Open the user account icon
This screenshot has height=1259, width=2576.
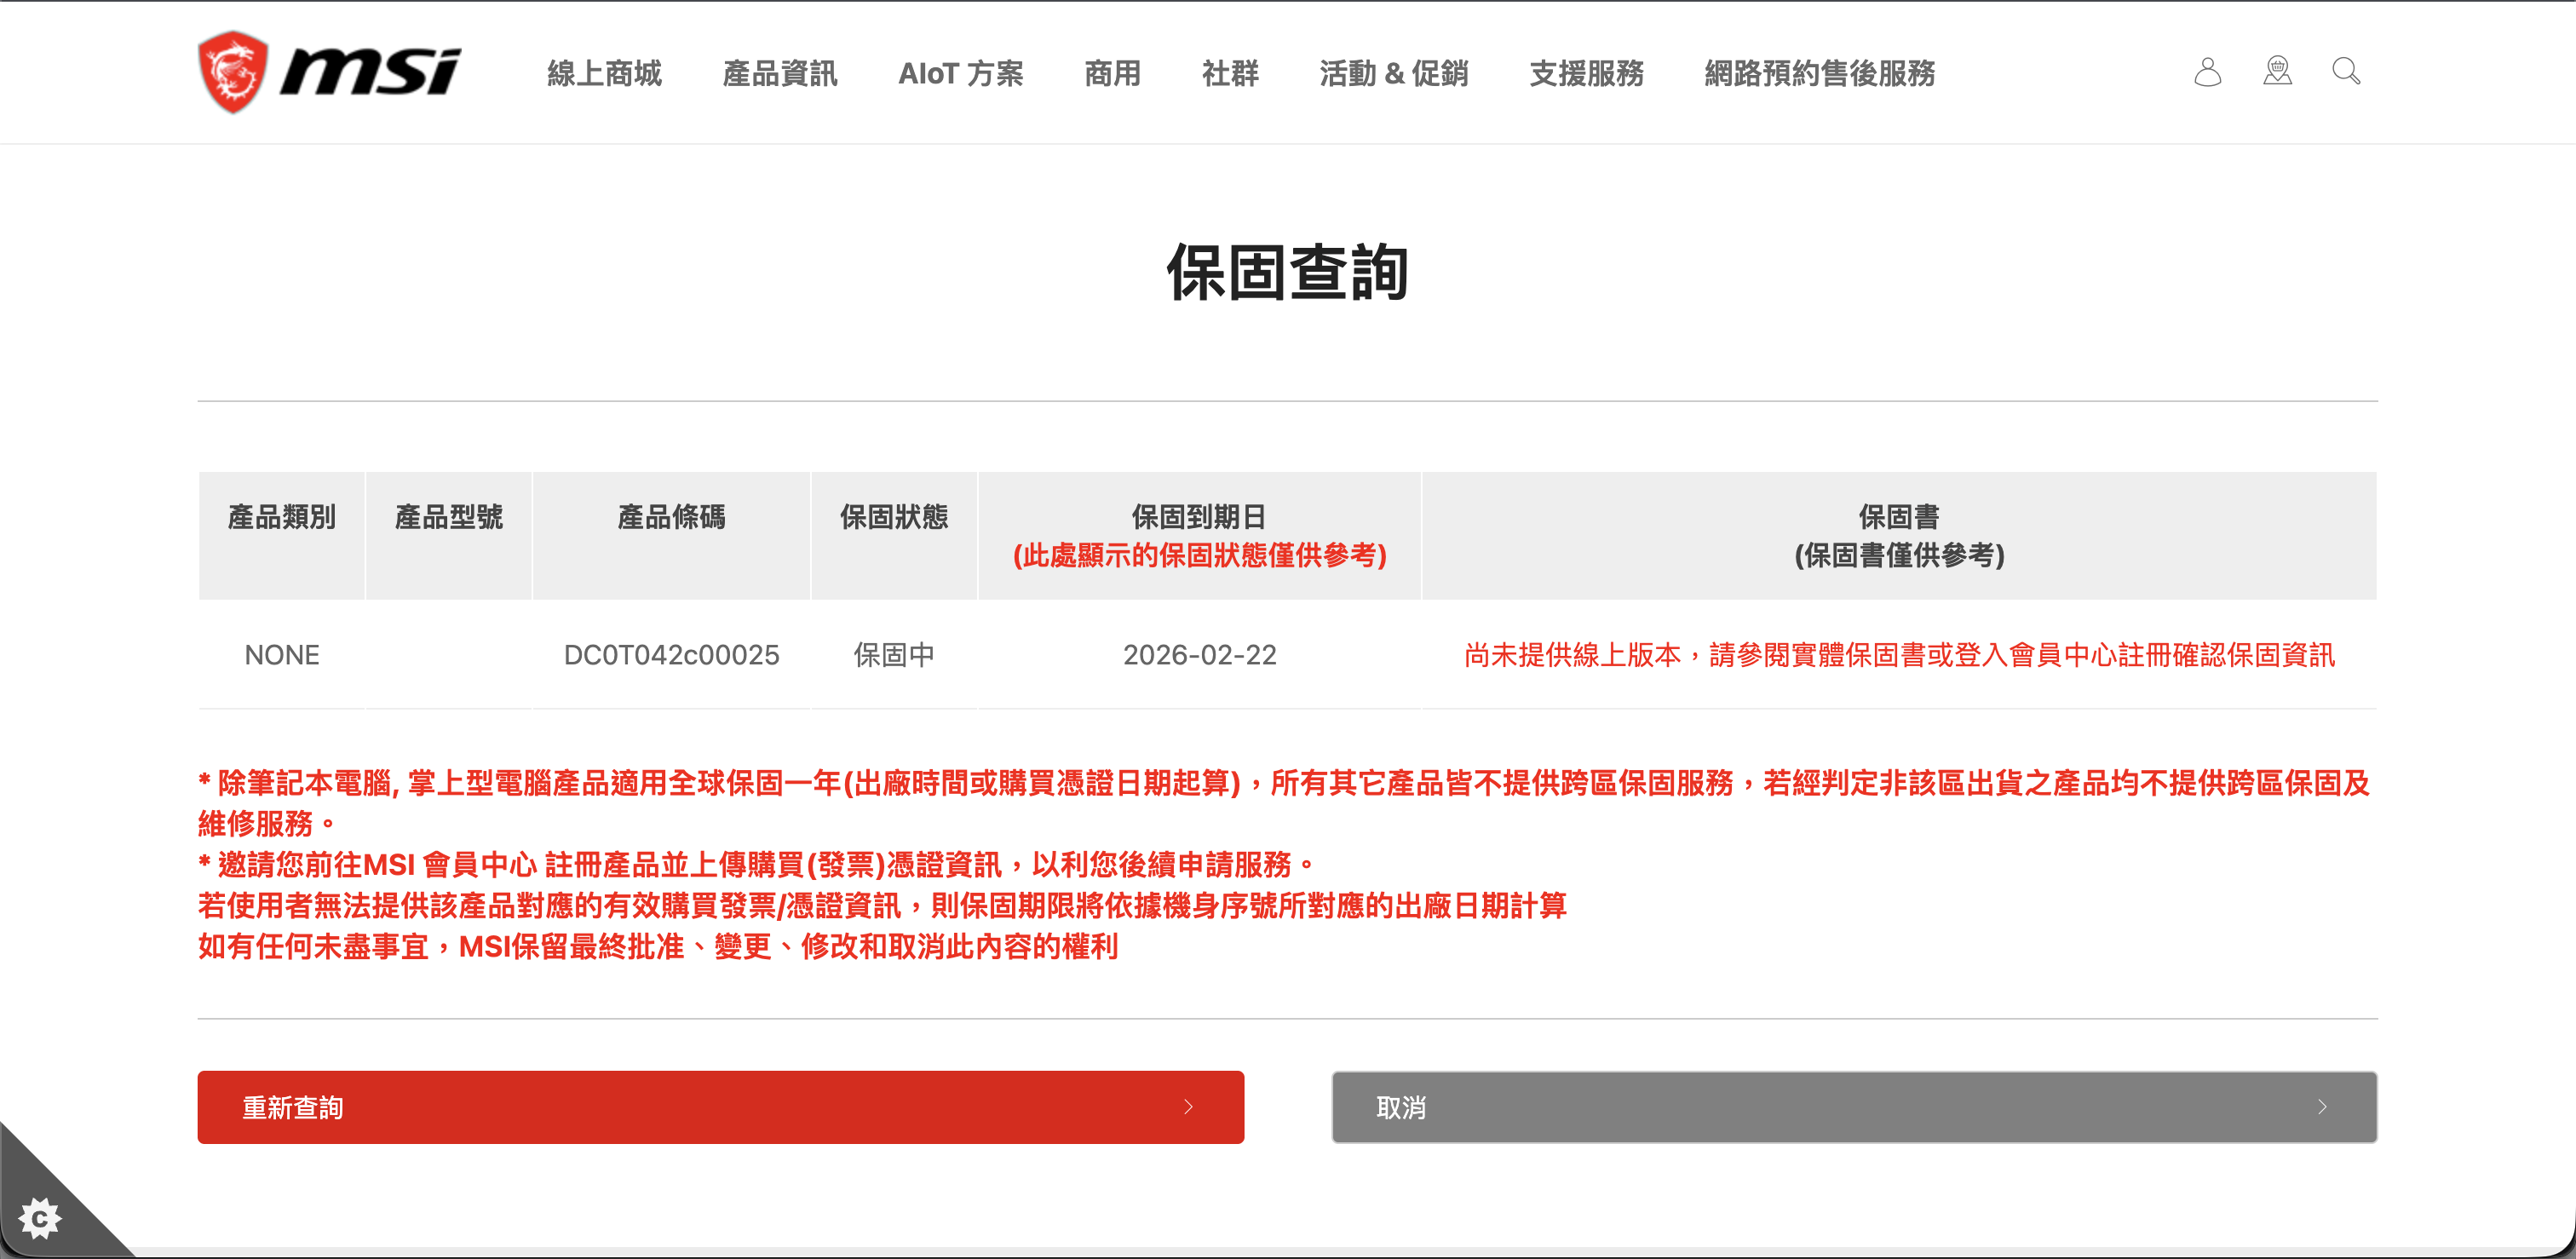(x=2207, y=72)
